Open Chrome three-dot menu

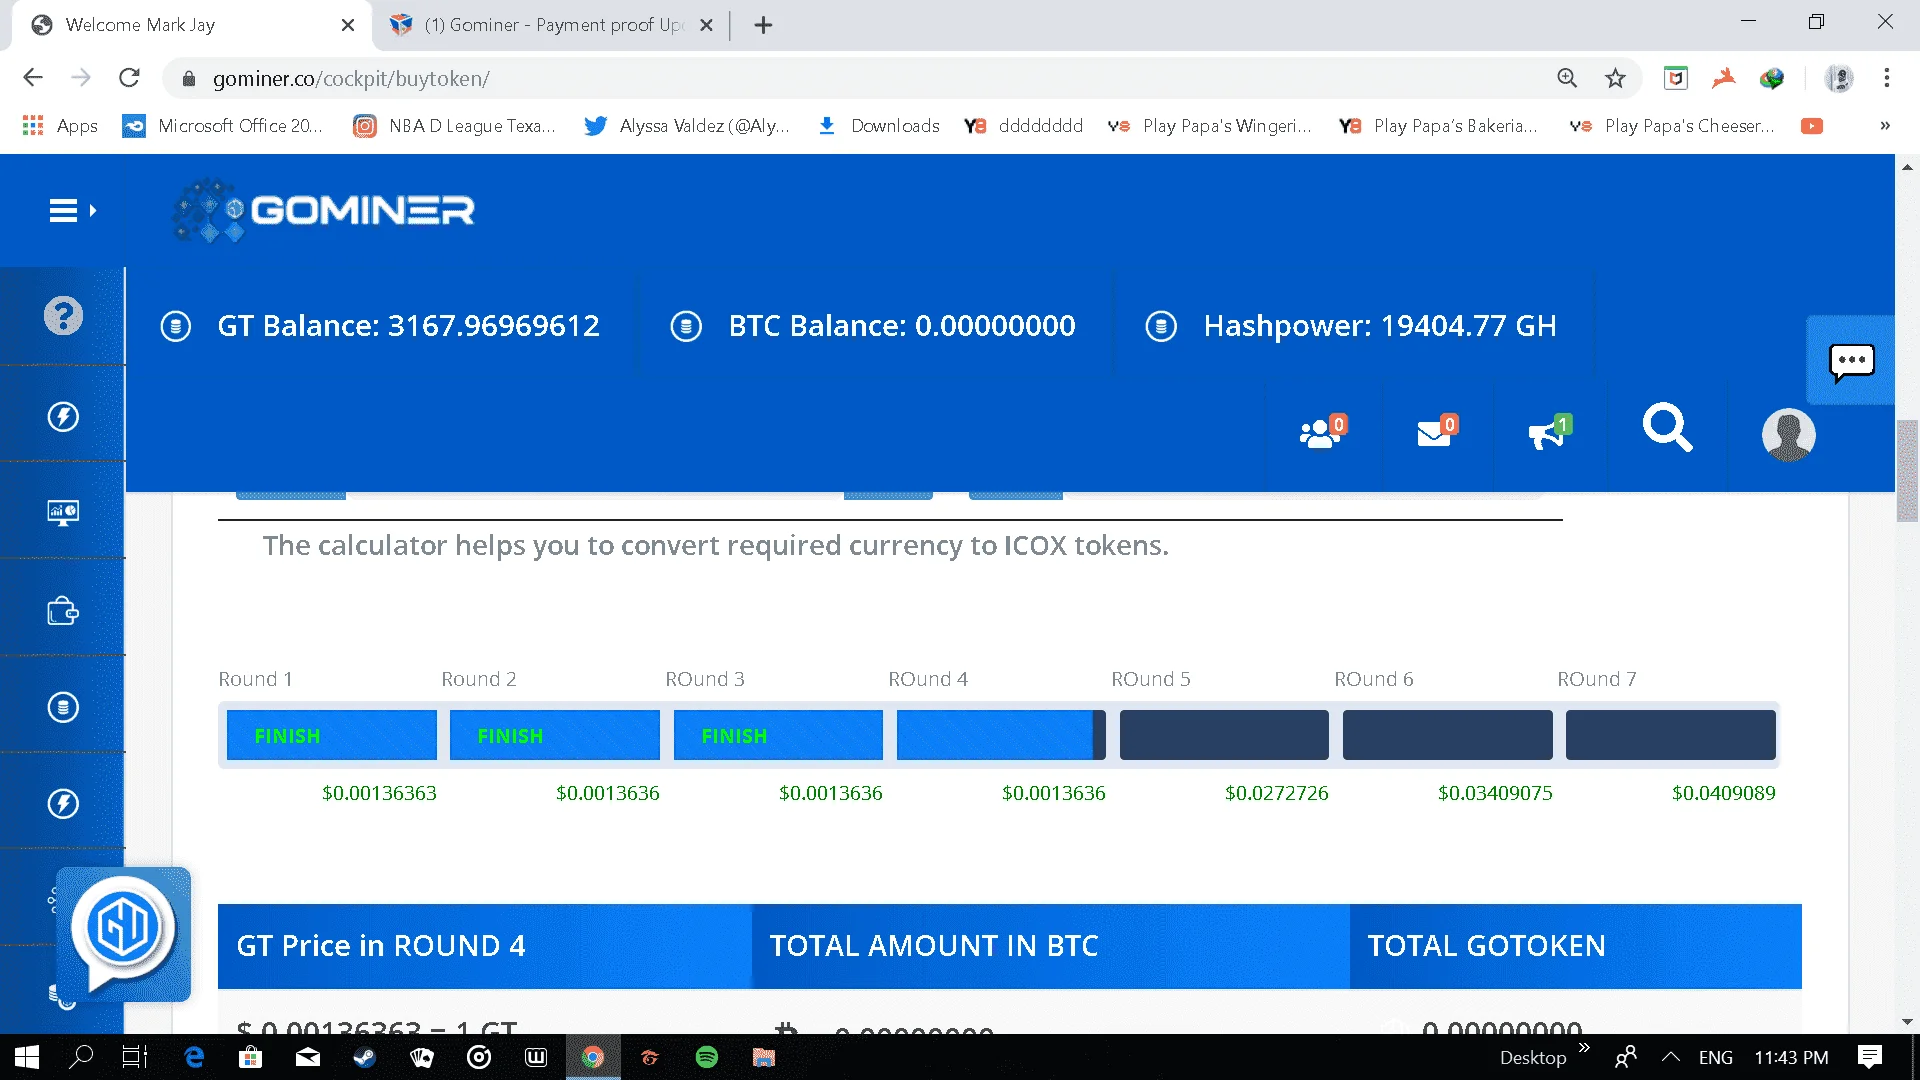(1886, 78)
